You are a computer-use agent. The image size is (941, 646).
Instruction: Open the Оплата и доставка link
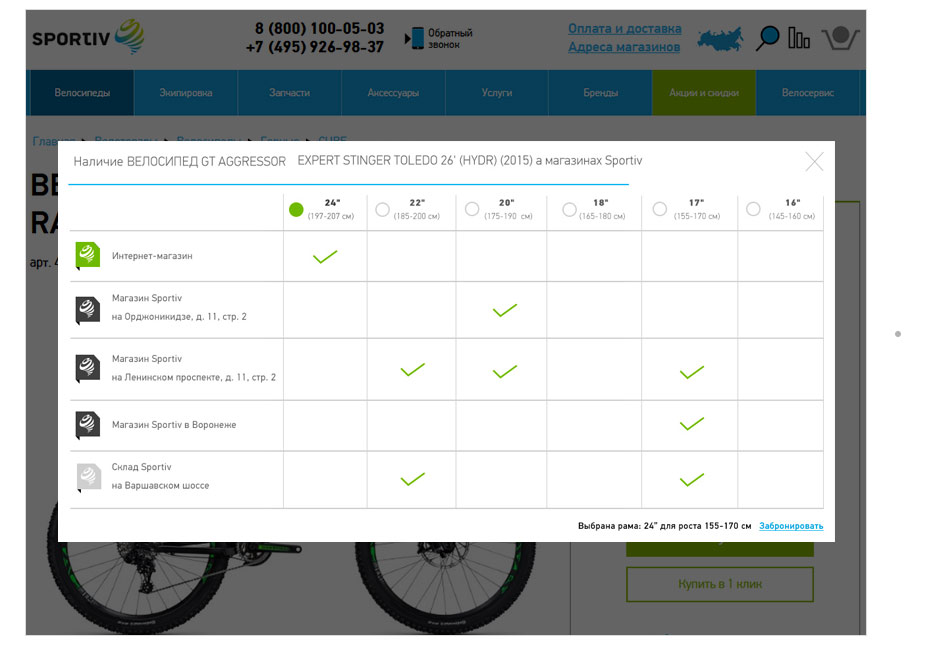(625, 28)
